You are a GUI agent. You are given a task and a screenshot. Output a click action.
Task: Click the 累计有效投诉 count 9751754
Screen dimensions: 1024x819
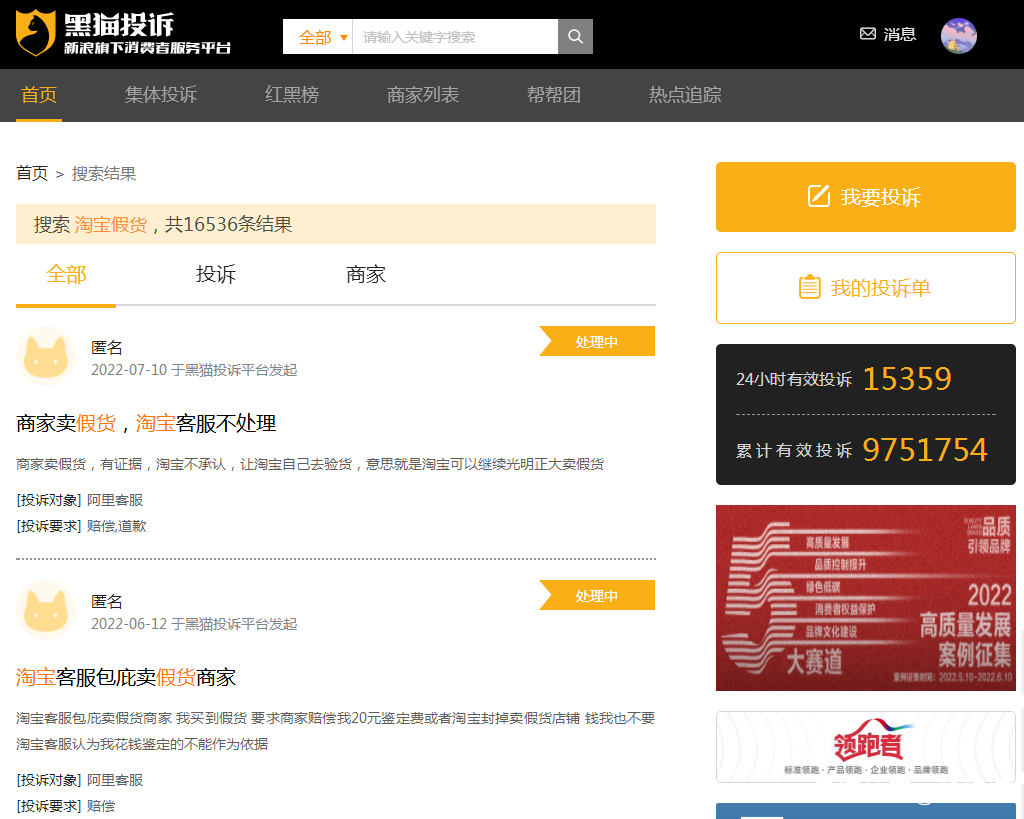[925, 449]
